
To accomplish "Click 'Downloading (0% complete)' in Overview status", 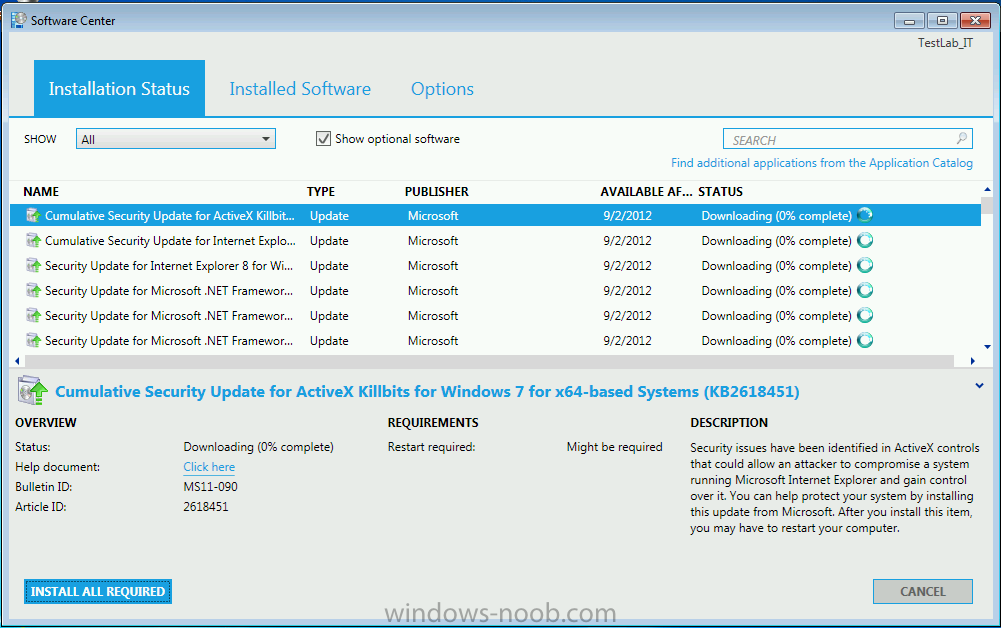I will [x=259, y=447].
